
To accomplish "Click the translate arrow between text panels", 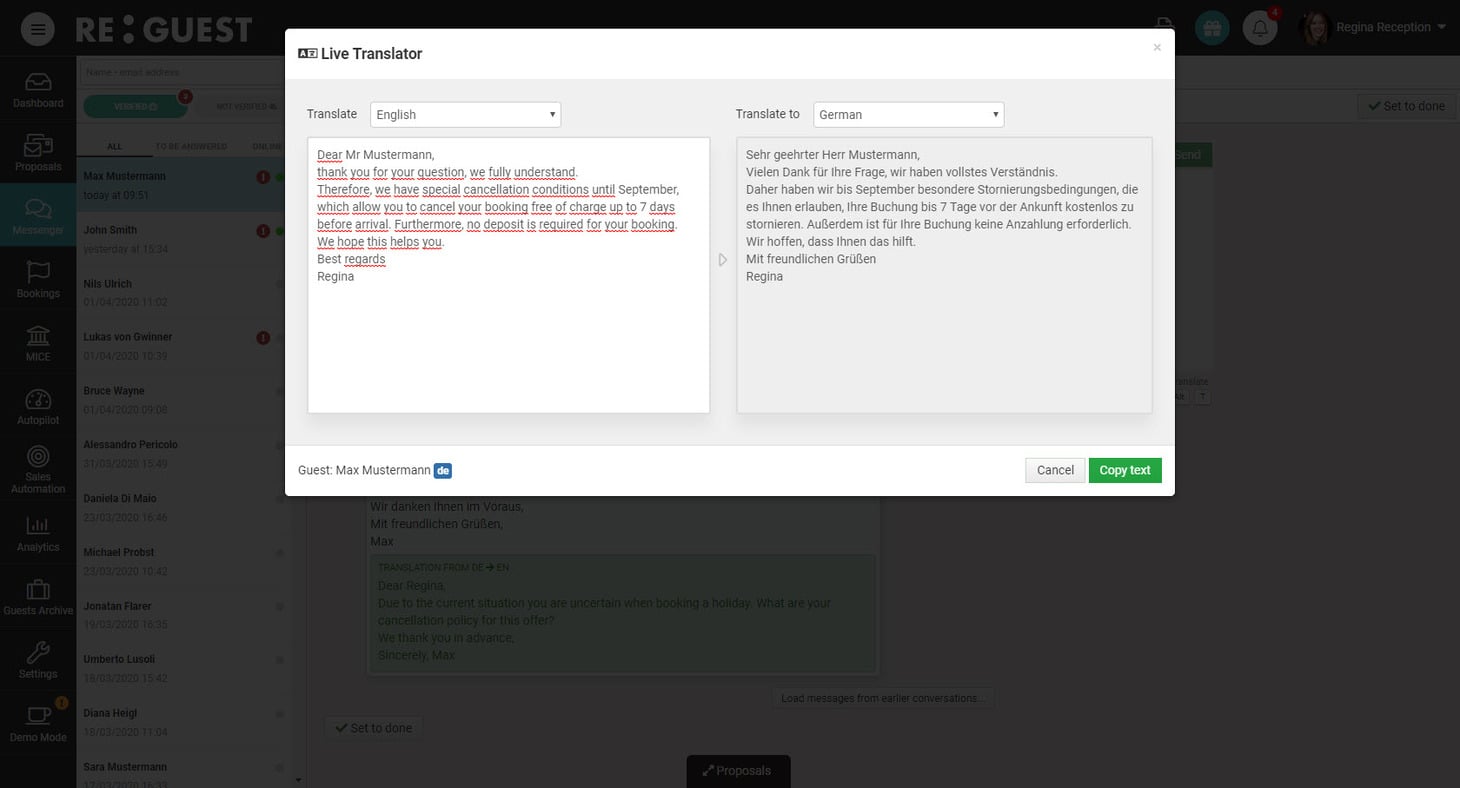I will (723, 260).
